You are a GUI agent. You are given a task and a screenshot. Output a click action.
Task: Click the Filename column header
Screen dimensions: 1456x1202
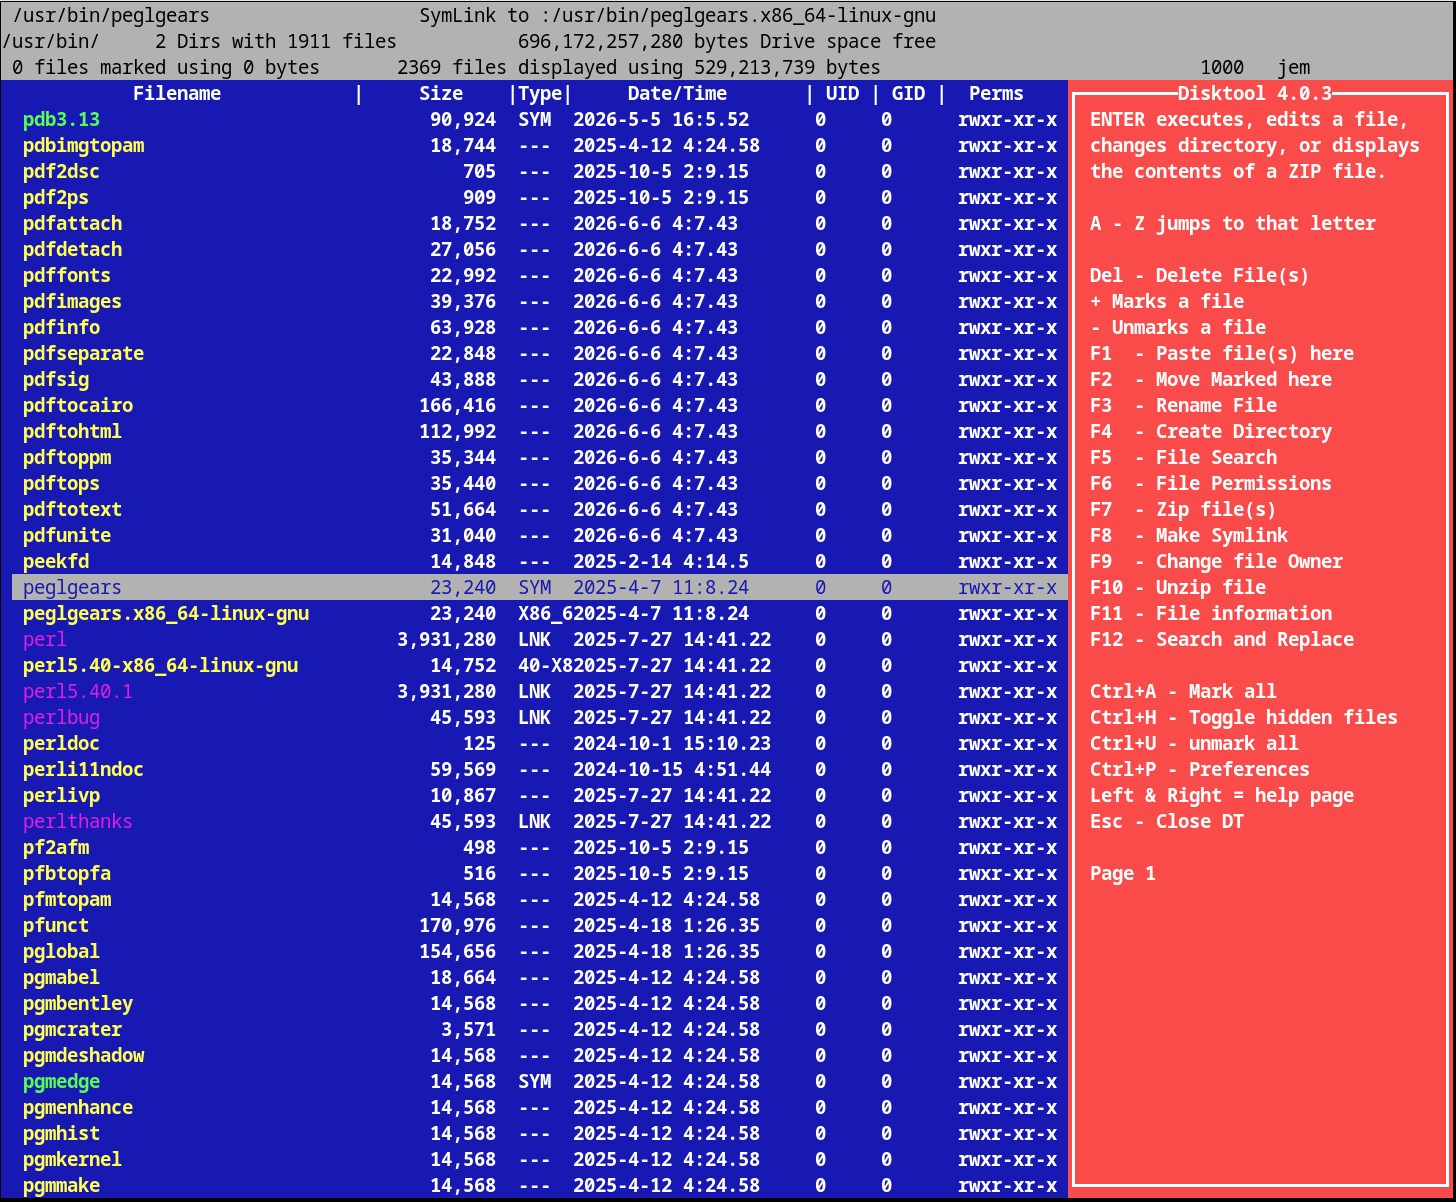click(177, 94)
